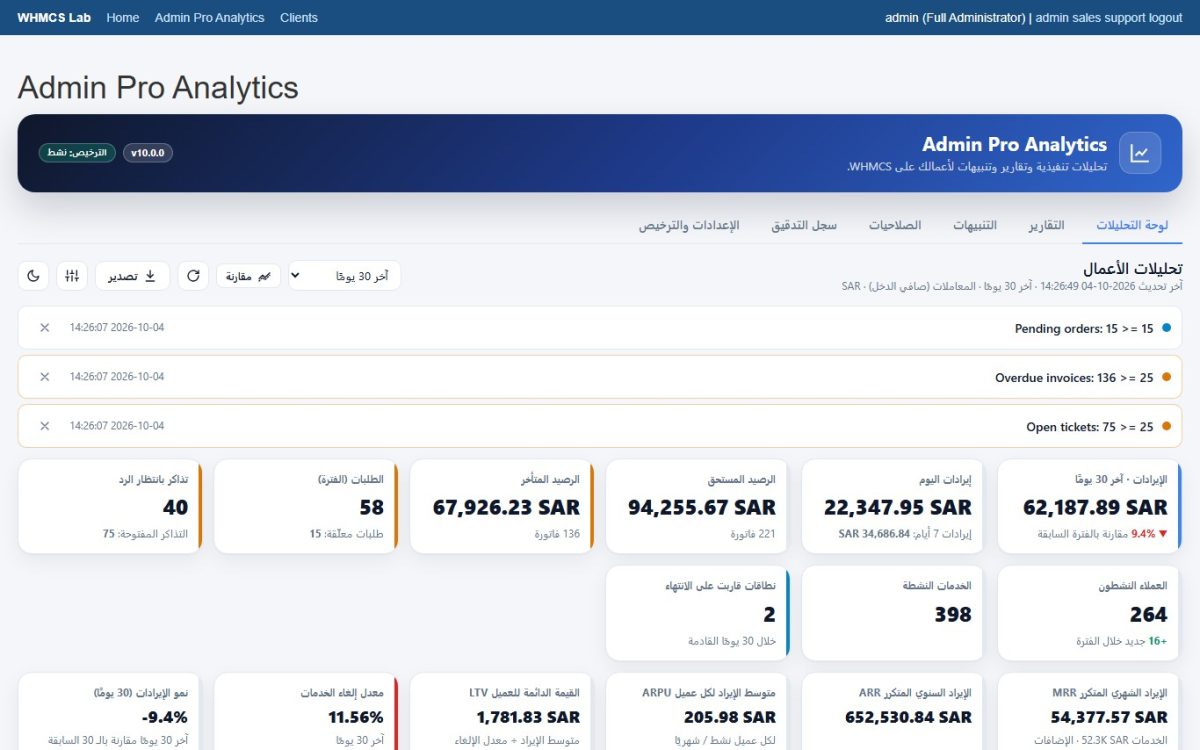The image size is (1200, 750).
Task: Click the ARR value 652,530.84 SAR
Action: tap(908, 717)
